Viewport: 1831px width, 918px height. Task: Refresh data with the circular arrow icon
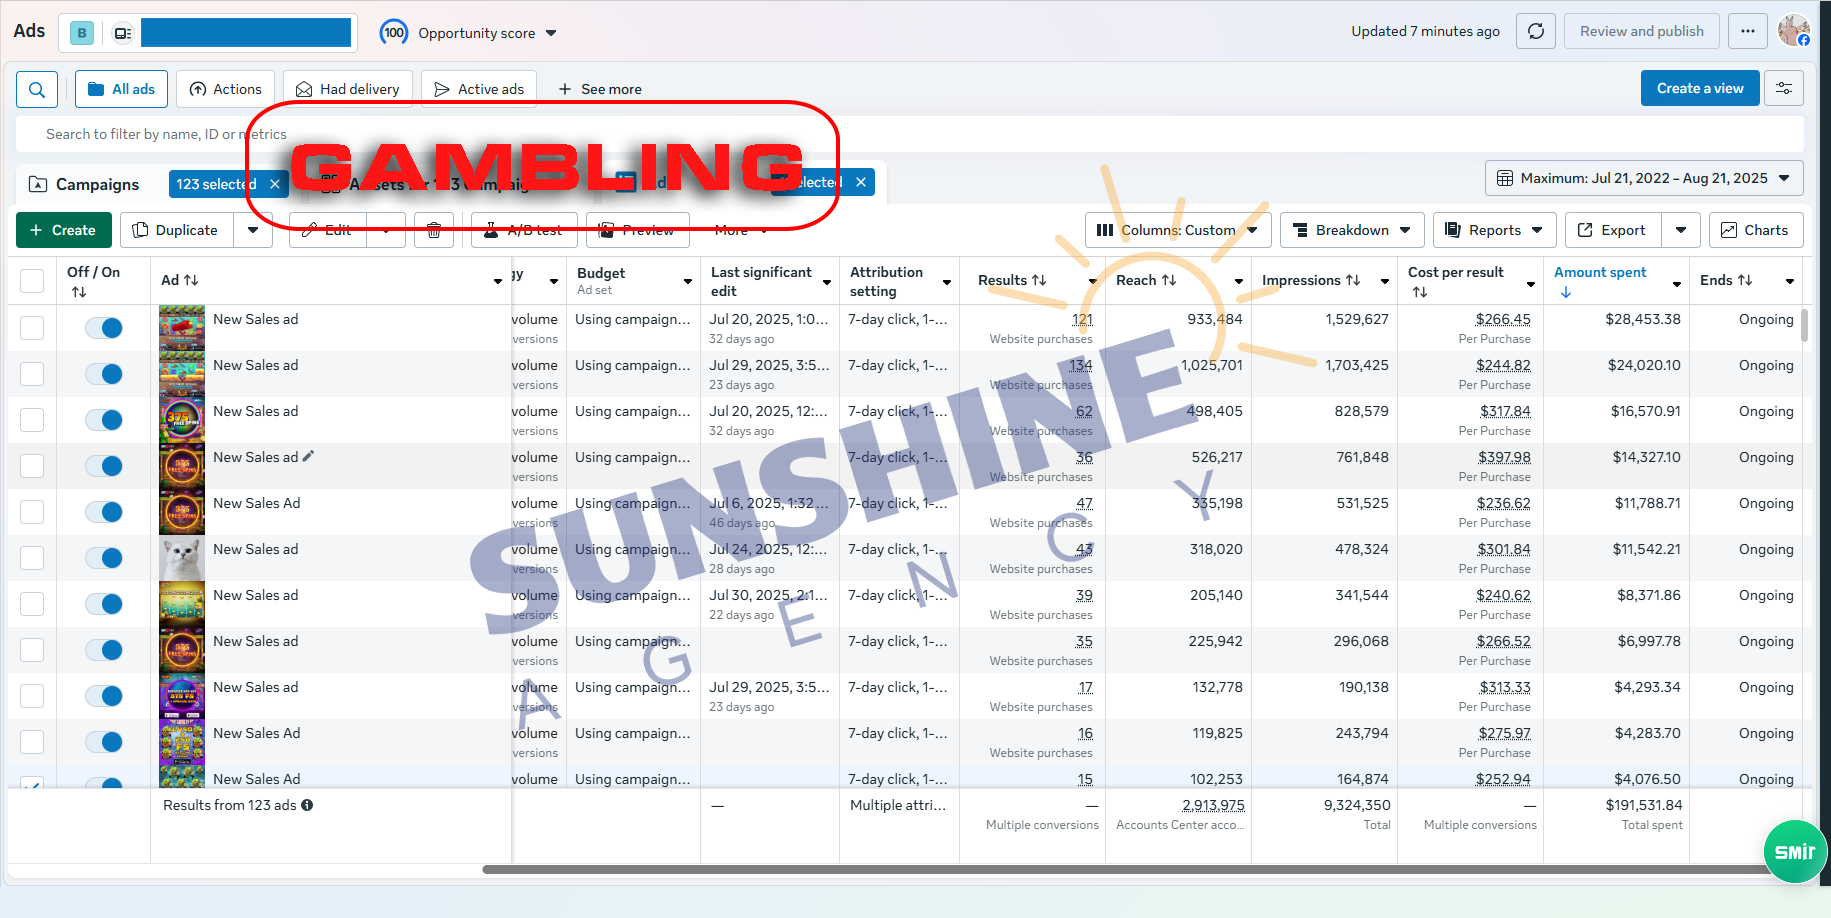pos(1536,31)
